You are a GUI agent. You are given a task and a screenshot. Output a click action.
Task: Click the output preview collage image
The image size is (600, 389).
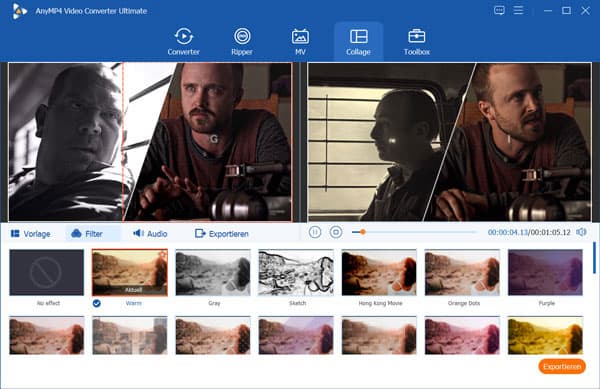click(x=450, y=142)
